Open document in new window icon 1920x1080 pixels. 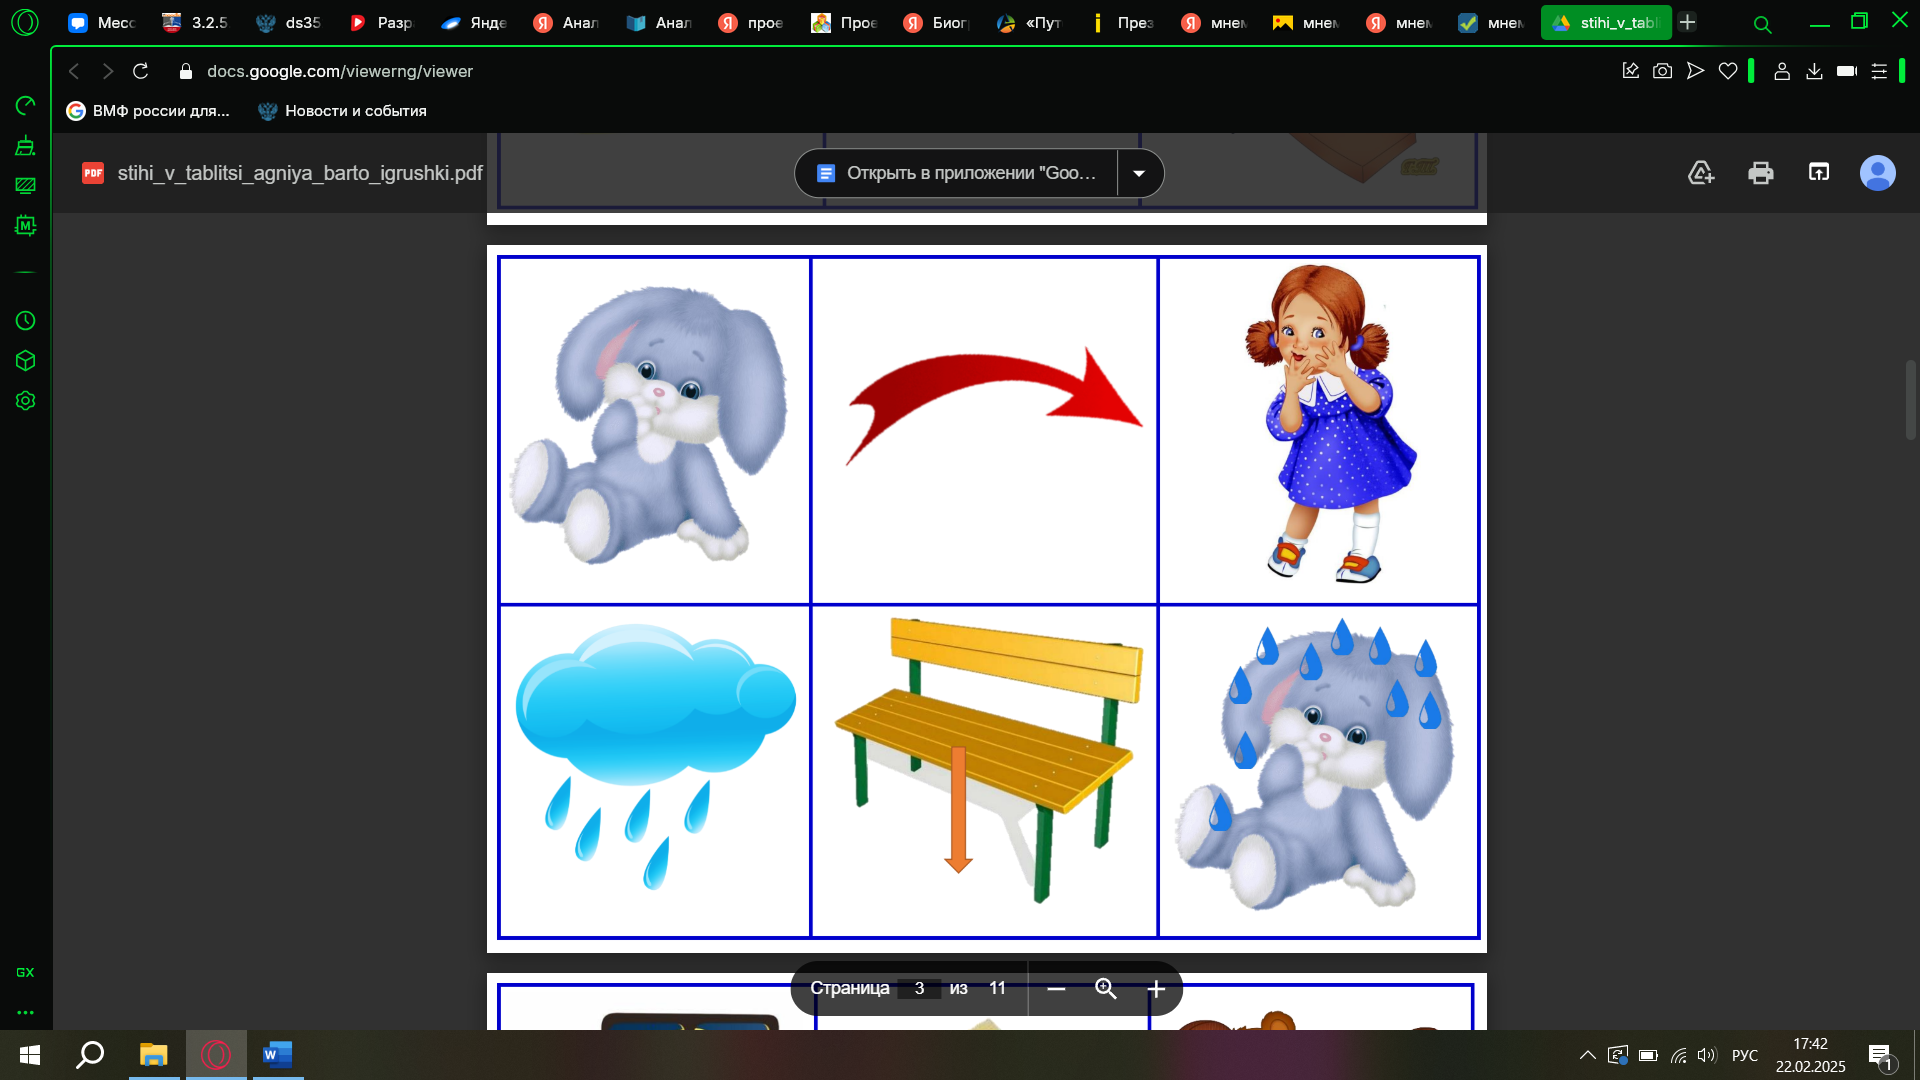point(1819,173)
